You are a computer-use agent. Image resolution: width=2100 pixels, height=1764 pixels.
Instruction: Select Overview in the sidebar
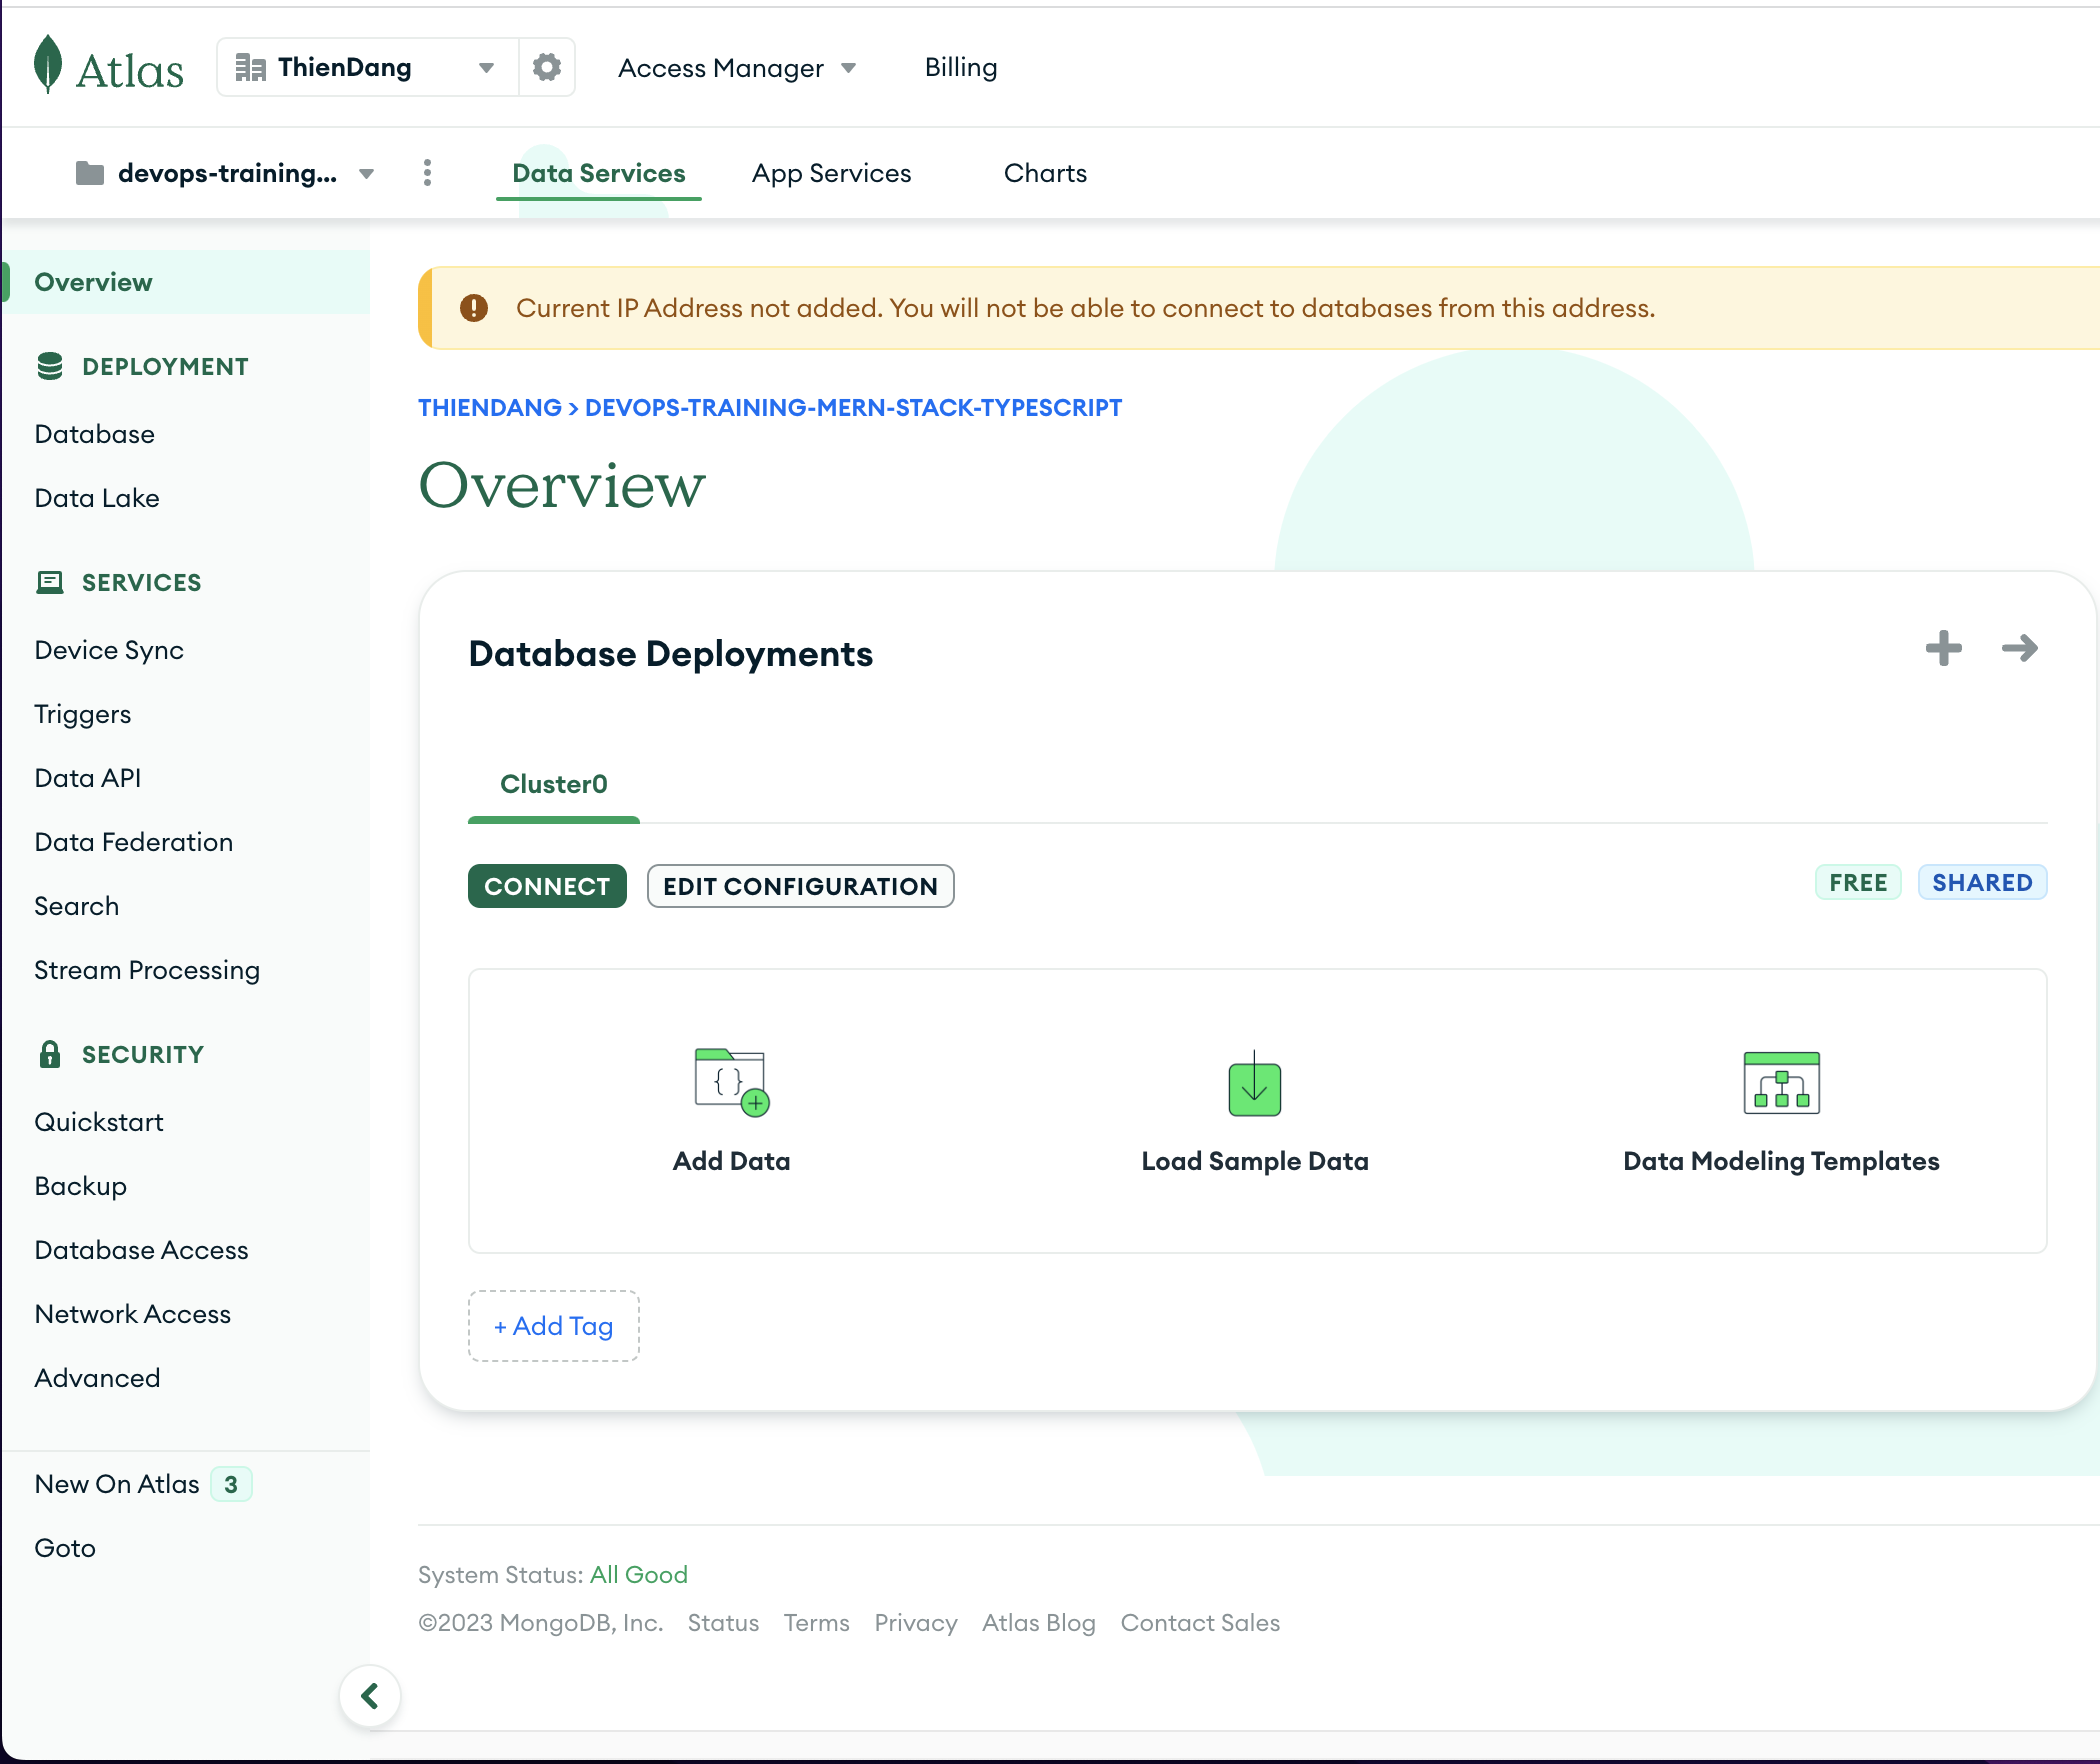tap(186, 282)
